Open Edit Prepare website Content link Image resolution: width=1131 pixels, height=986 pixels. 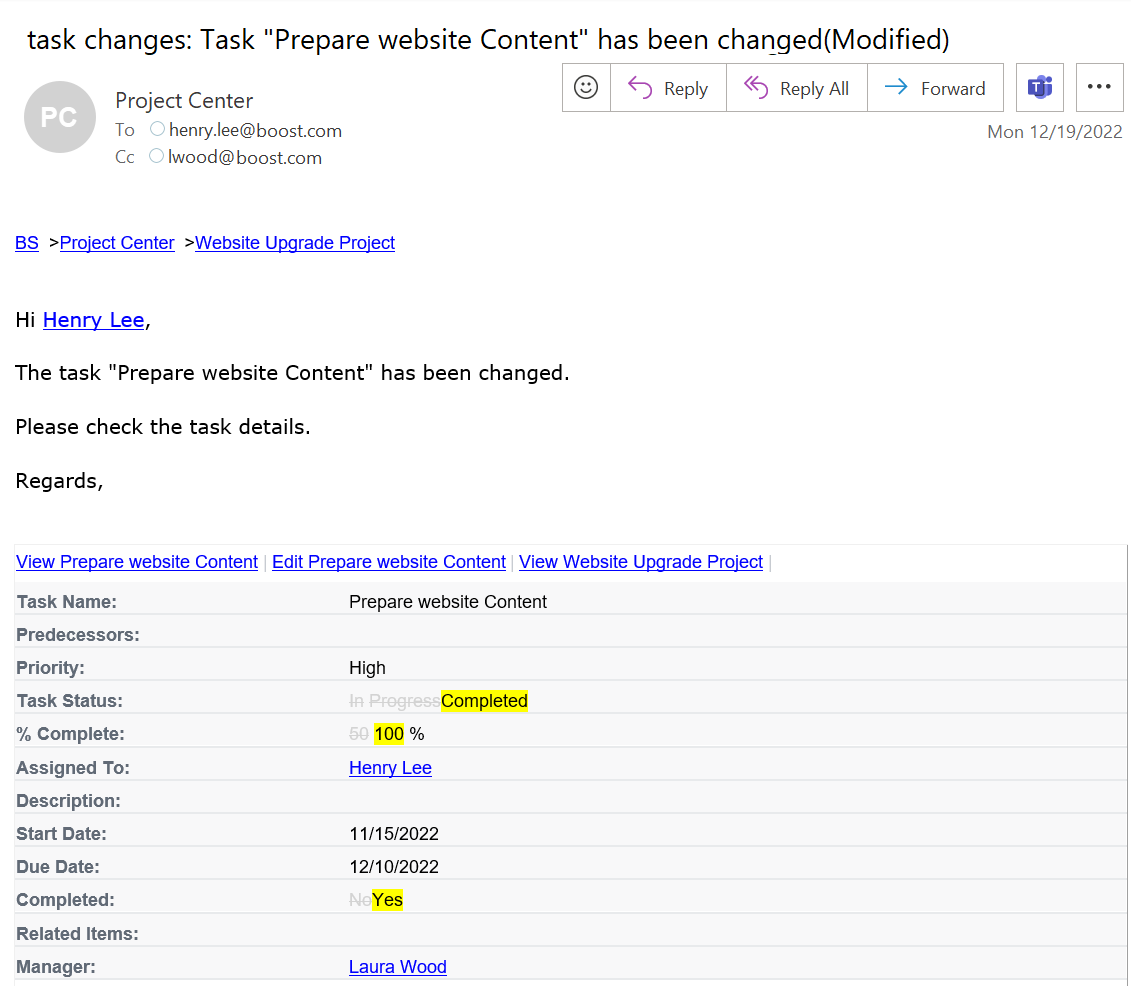(389, 562)
